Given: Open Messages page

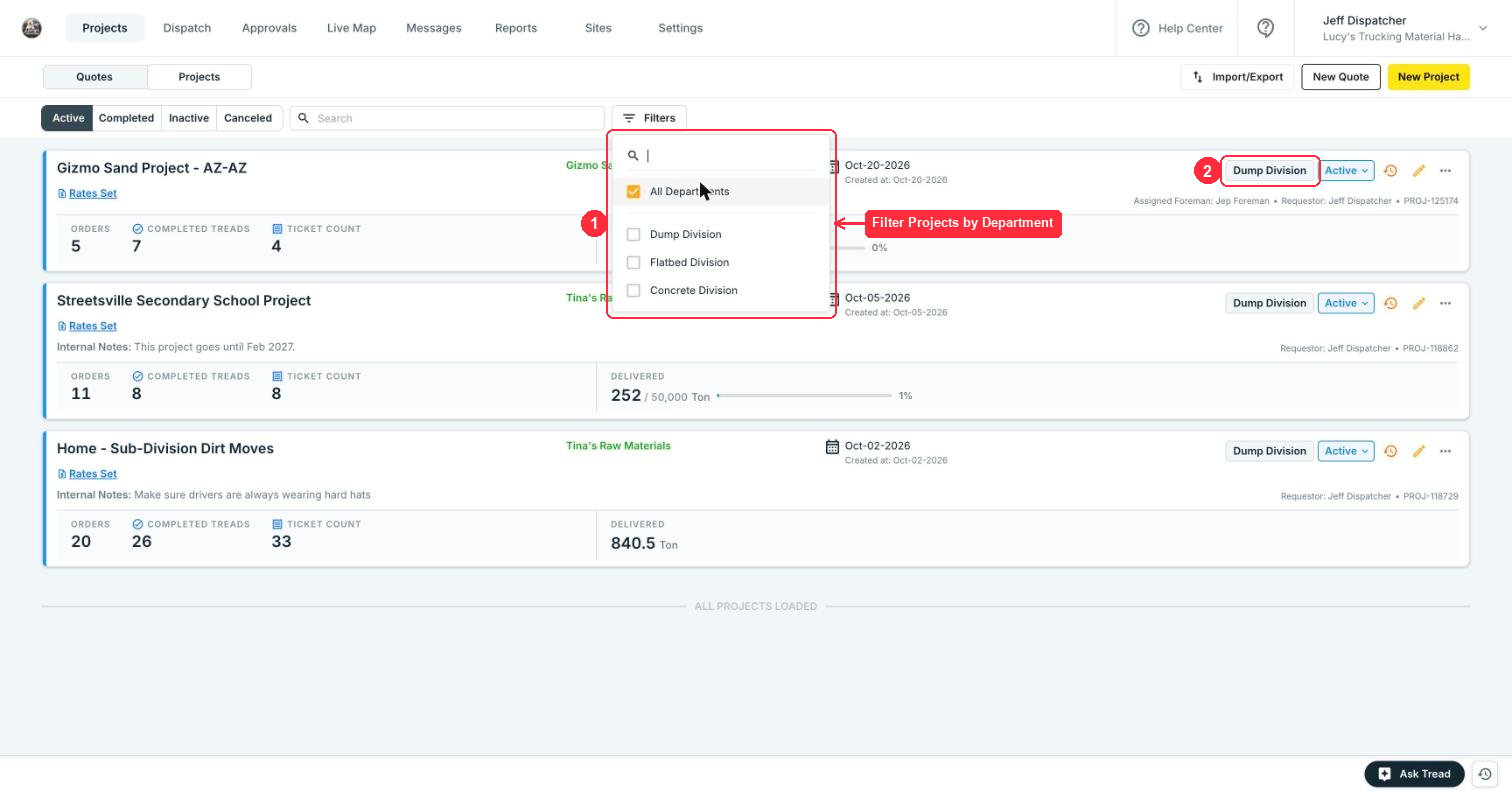Looking at the screenshot, I should coord(434,28).
